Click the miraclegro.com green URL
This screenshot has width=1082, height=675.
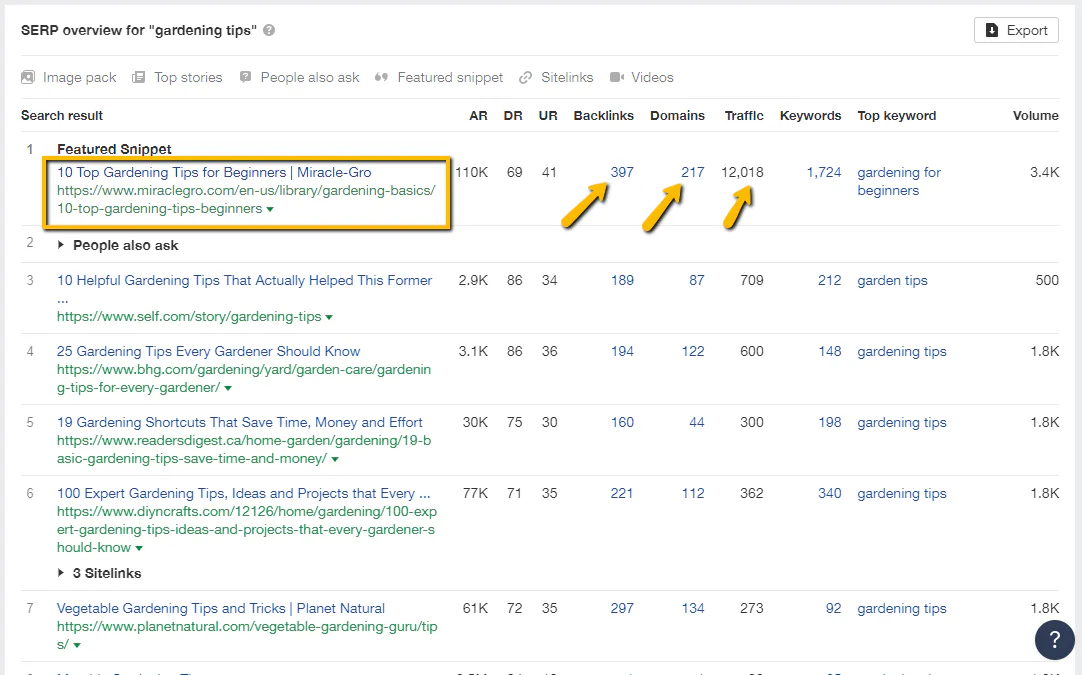(246, 199)
